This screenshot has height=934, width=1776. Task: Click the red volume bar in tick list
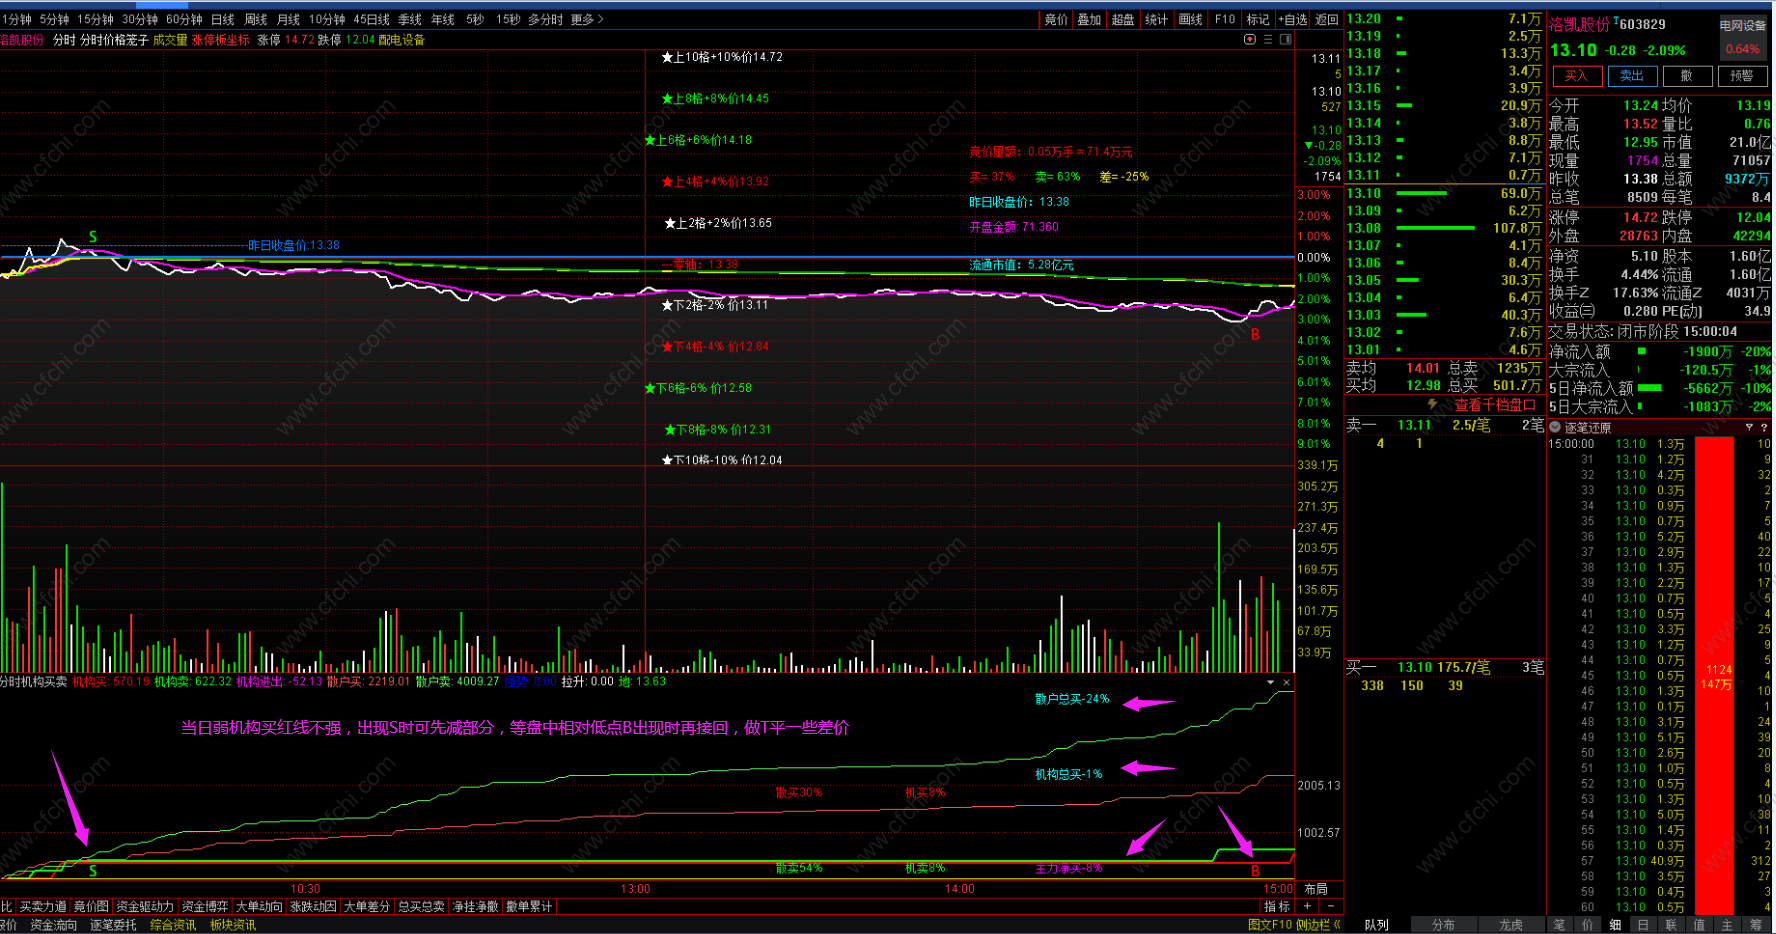coord(1715,676)
